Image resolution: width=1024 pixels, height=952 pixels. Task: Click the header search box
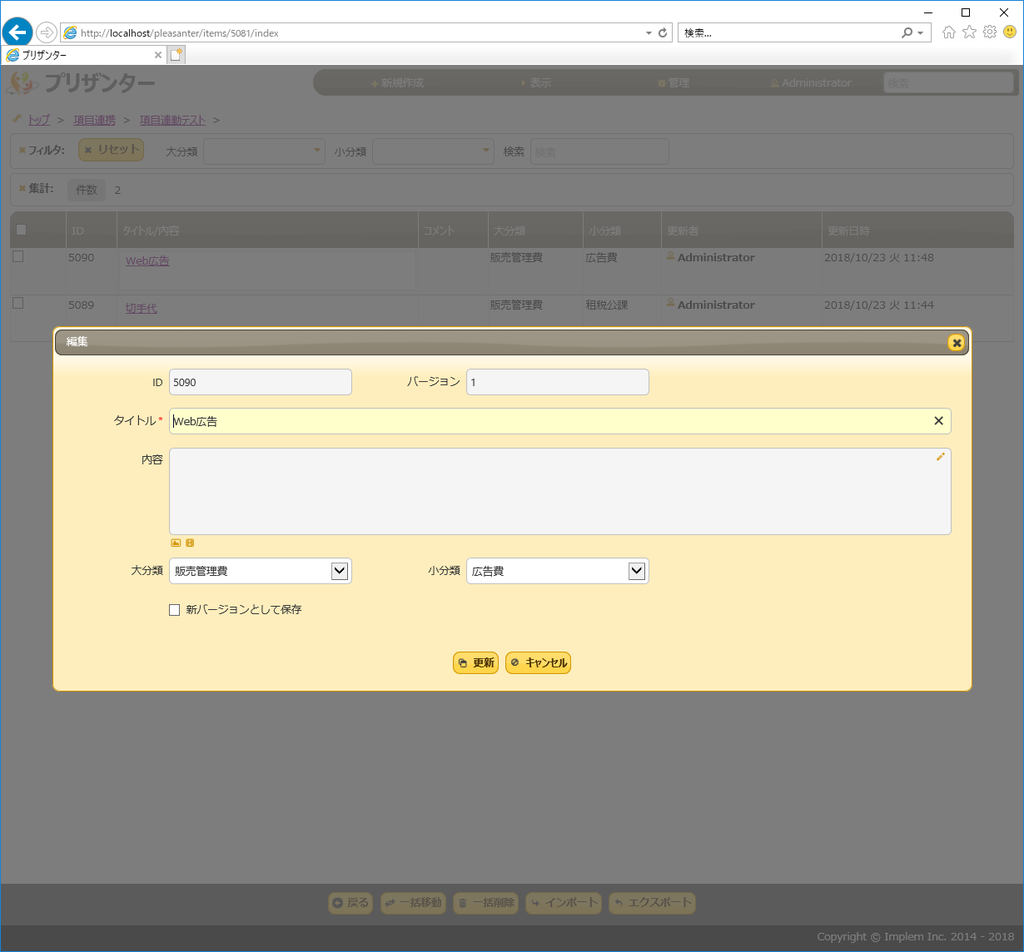948,83
